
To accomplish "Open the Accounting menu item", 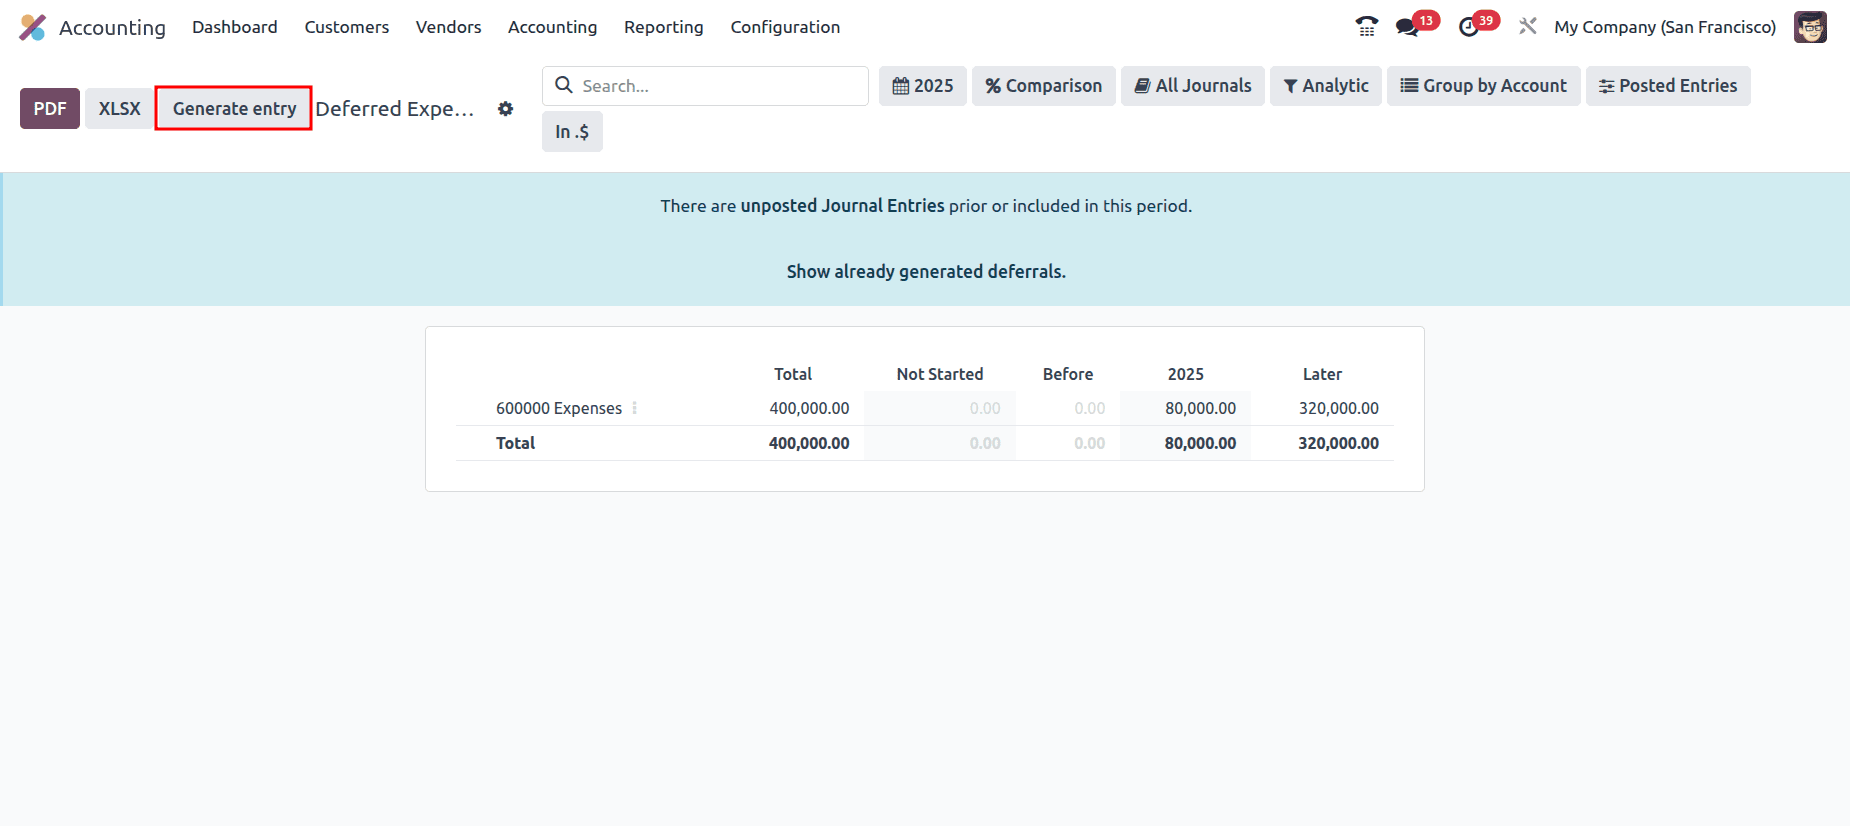I will [x=552, y=27].
